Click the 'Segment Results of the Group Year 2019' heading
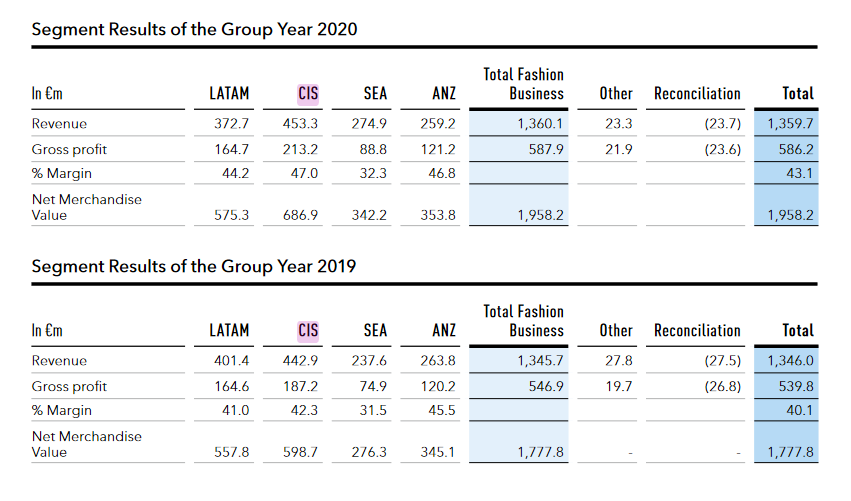 coord(194,267)
